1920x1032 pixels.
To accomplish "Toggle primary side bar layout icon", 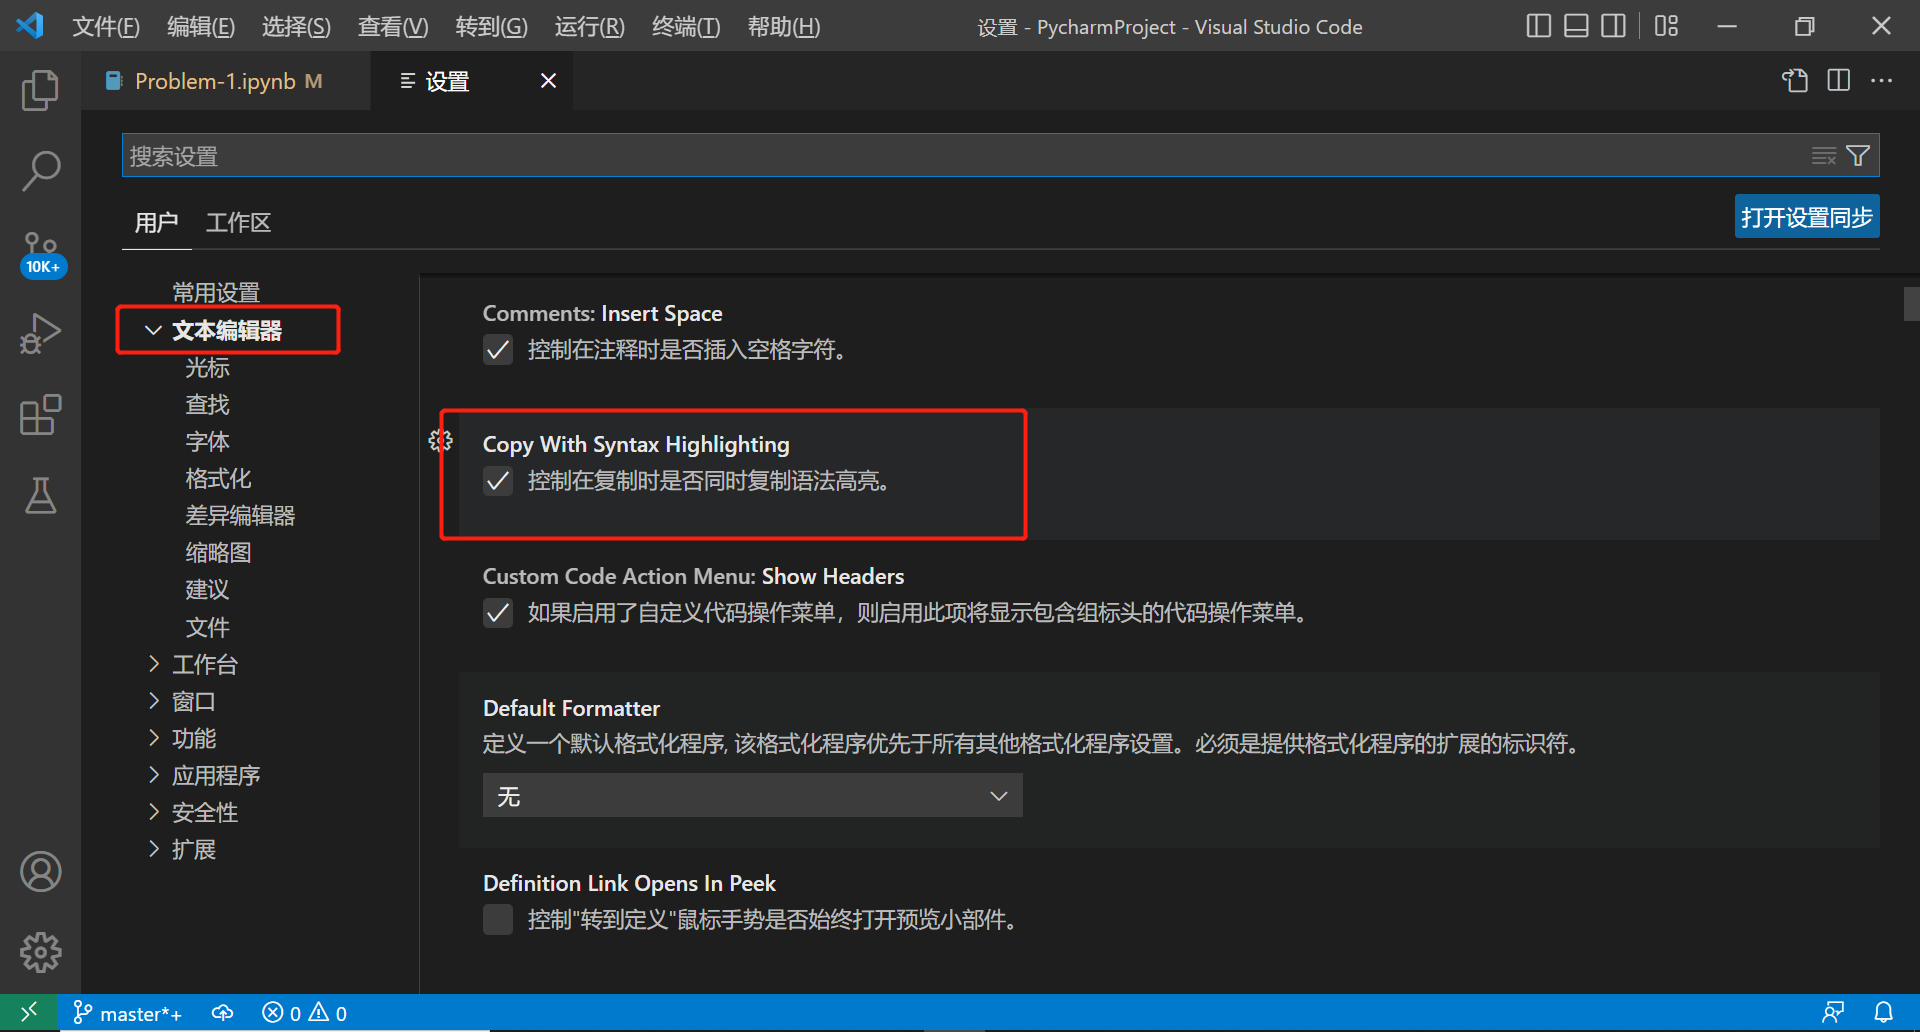I will [x=1538, y=26].
